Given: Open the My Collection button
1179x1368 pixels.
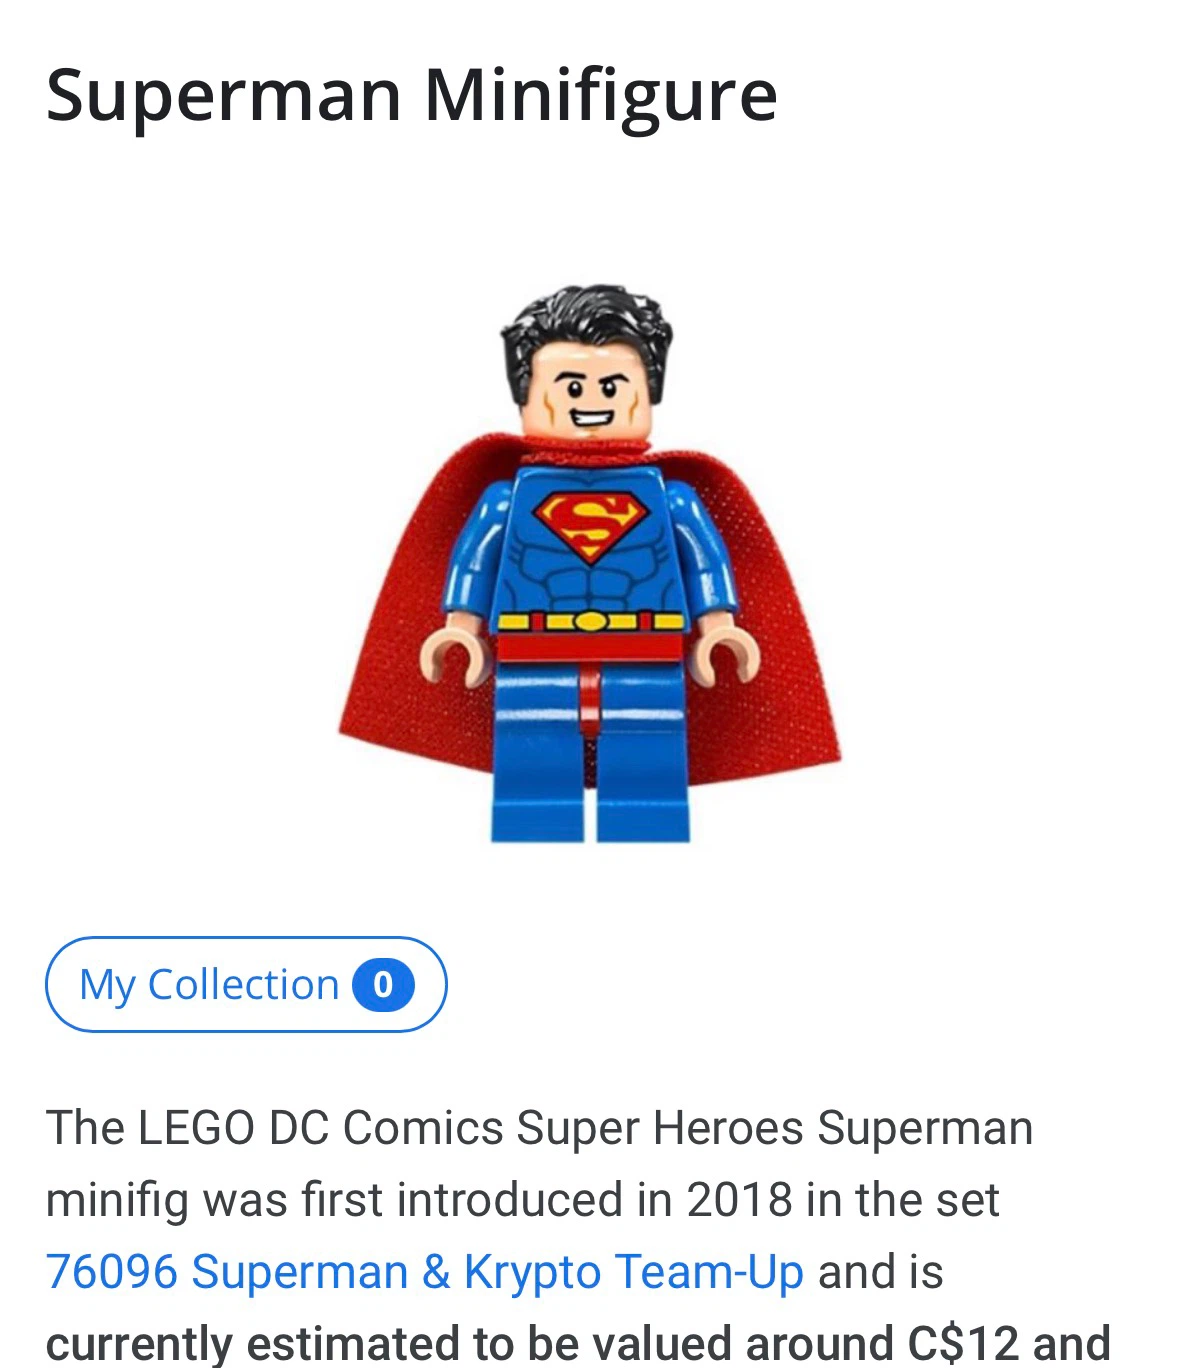Looking at the screenshot, I should point(246,984).
